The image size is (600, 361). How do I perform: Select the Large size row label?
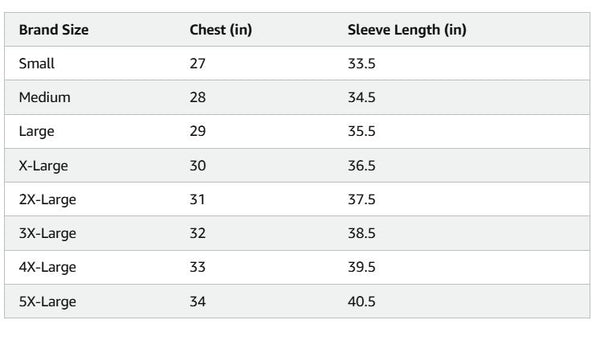pyautogui.click(x=37, y=132)
